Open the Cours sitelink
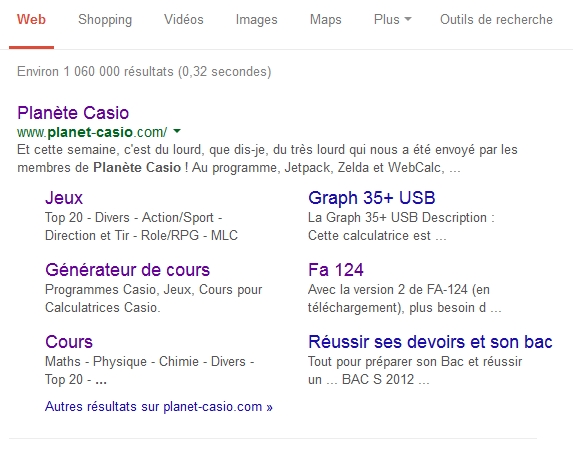Viewport: 573px width, 449px height. [69, 342]
